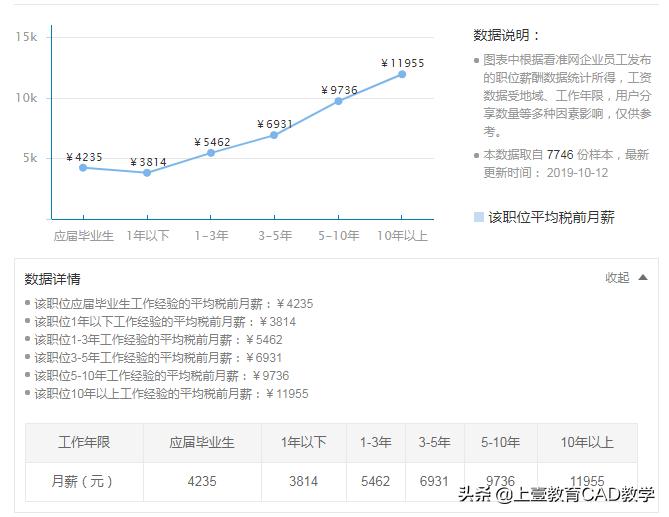Click the 10年以上 table header cell
The image size is (669, 517).
pos(588,442)
